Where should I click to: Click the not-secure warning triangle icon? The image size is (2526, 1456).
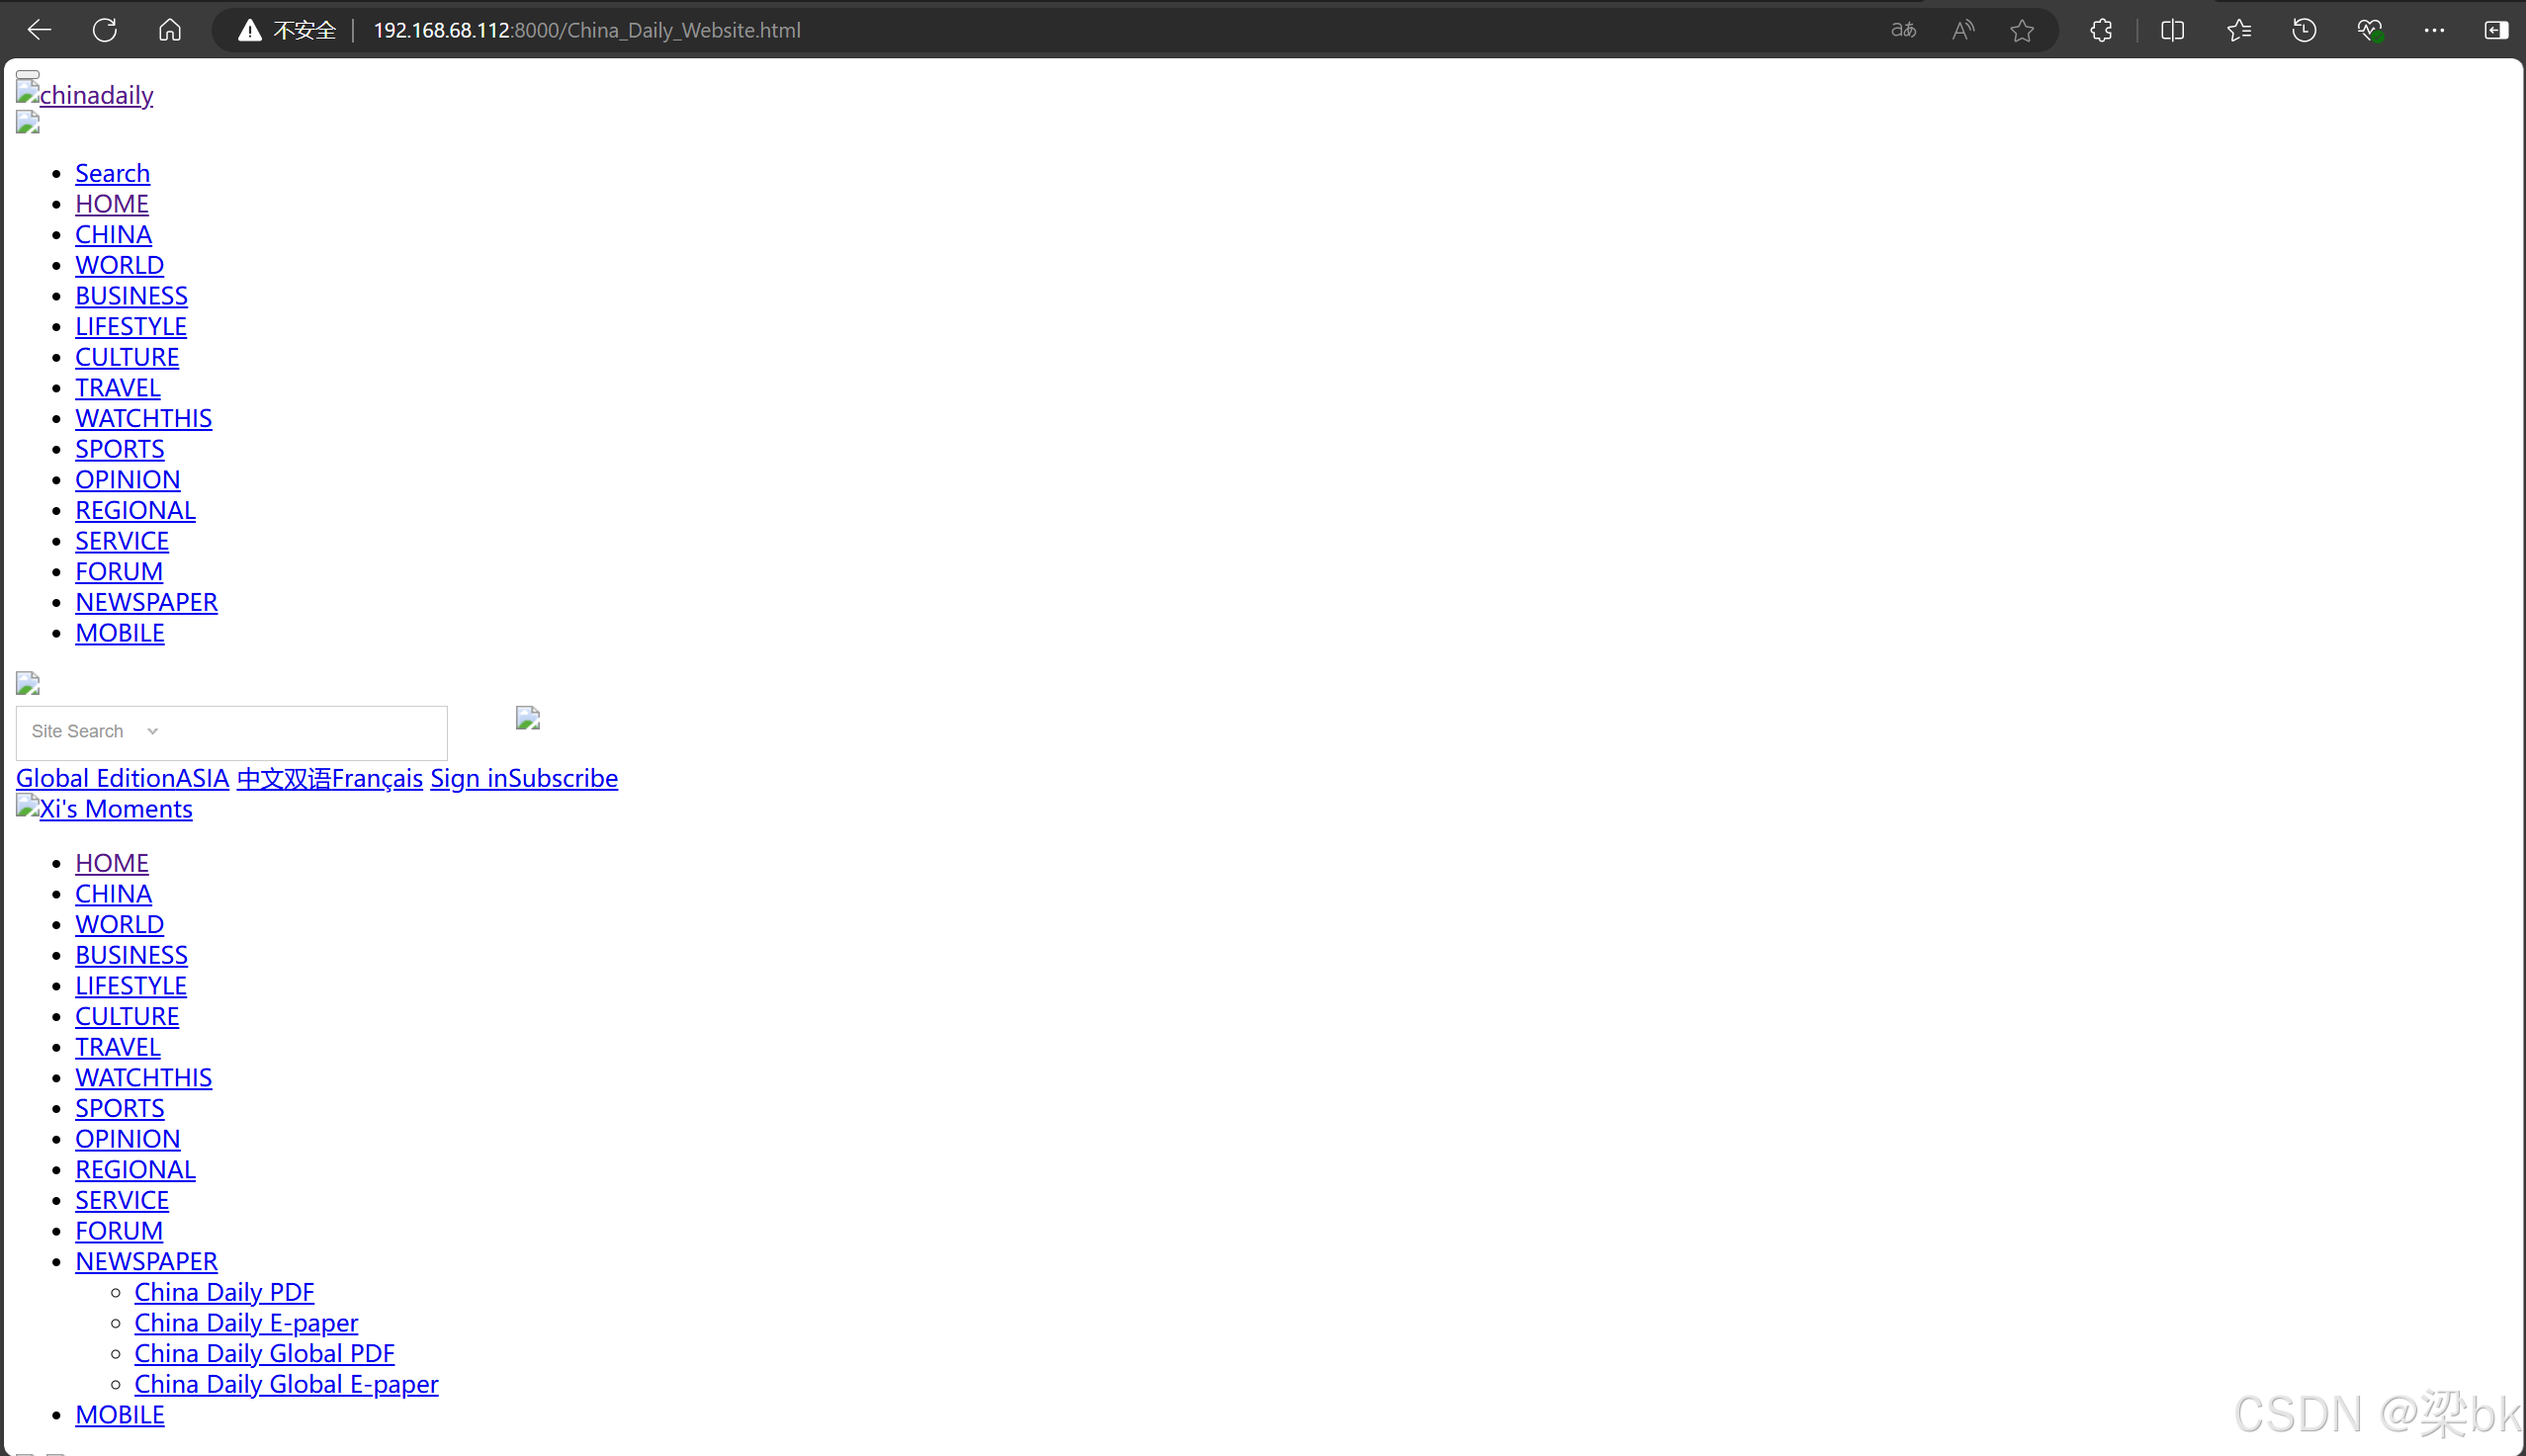250,31
